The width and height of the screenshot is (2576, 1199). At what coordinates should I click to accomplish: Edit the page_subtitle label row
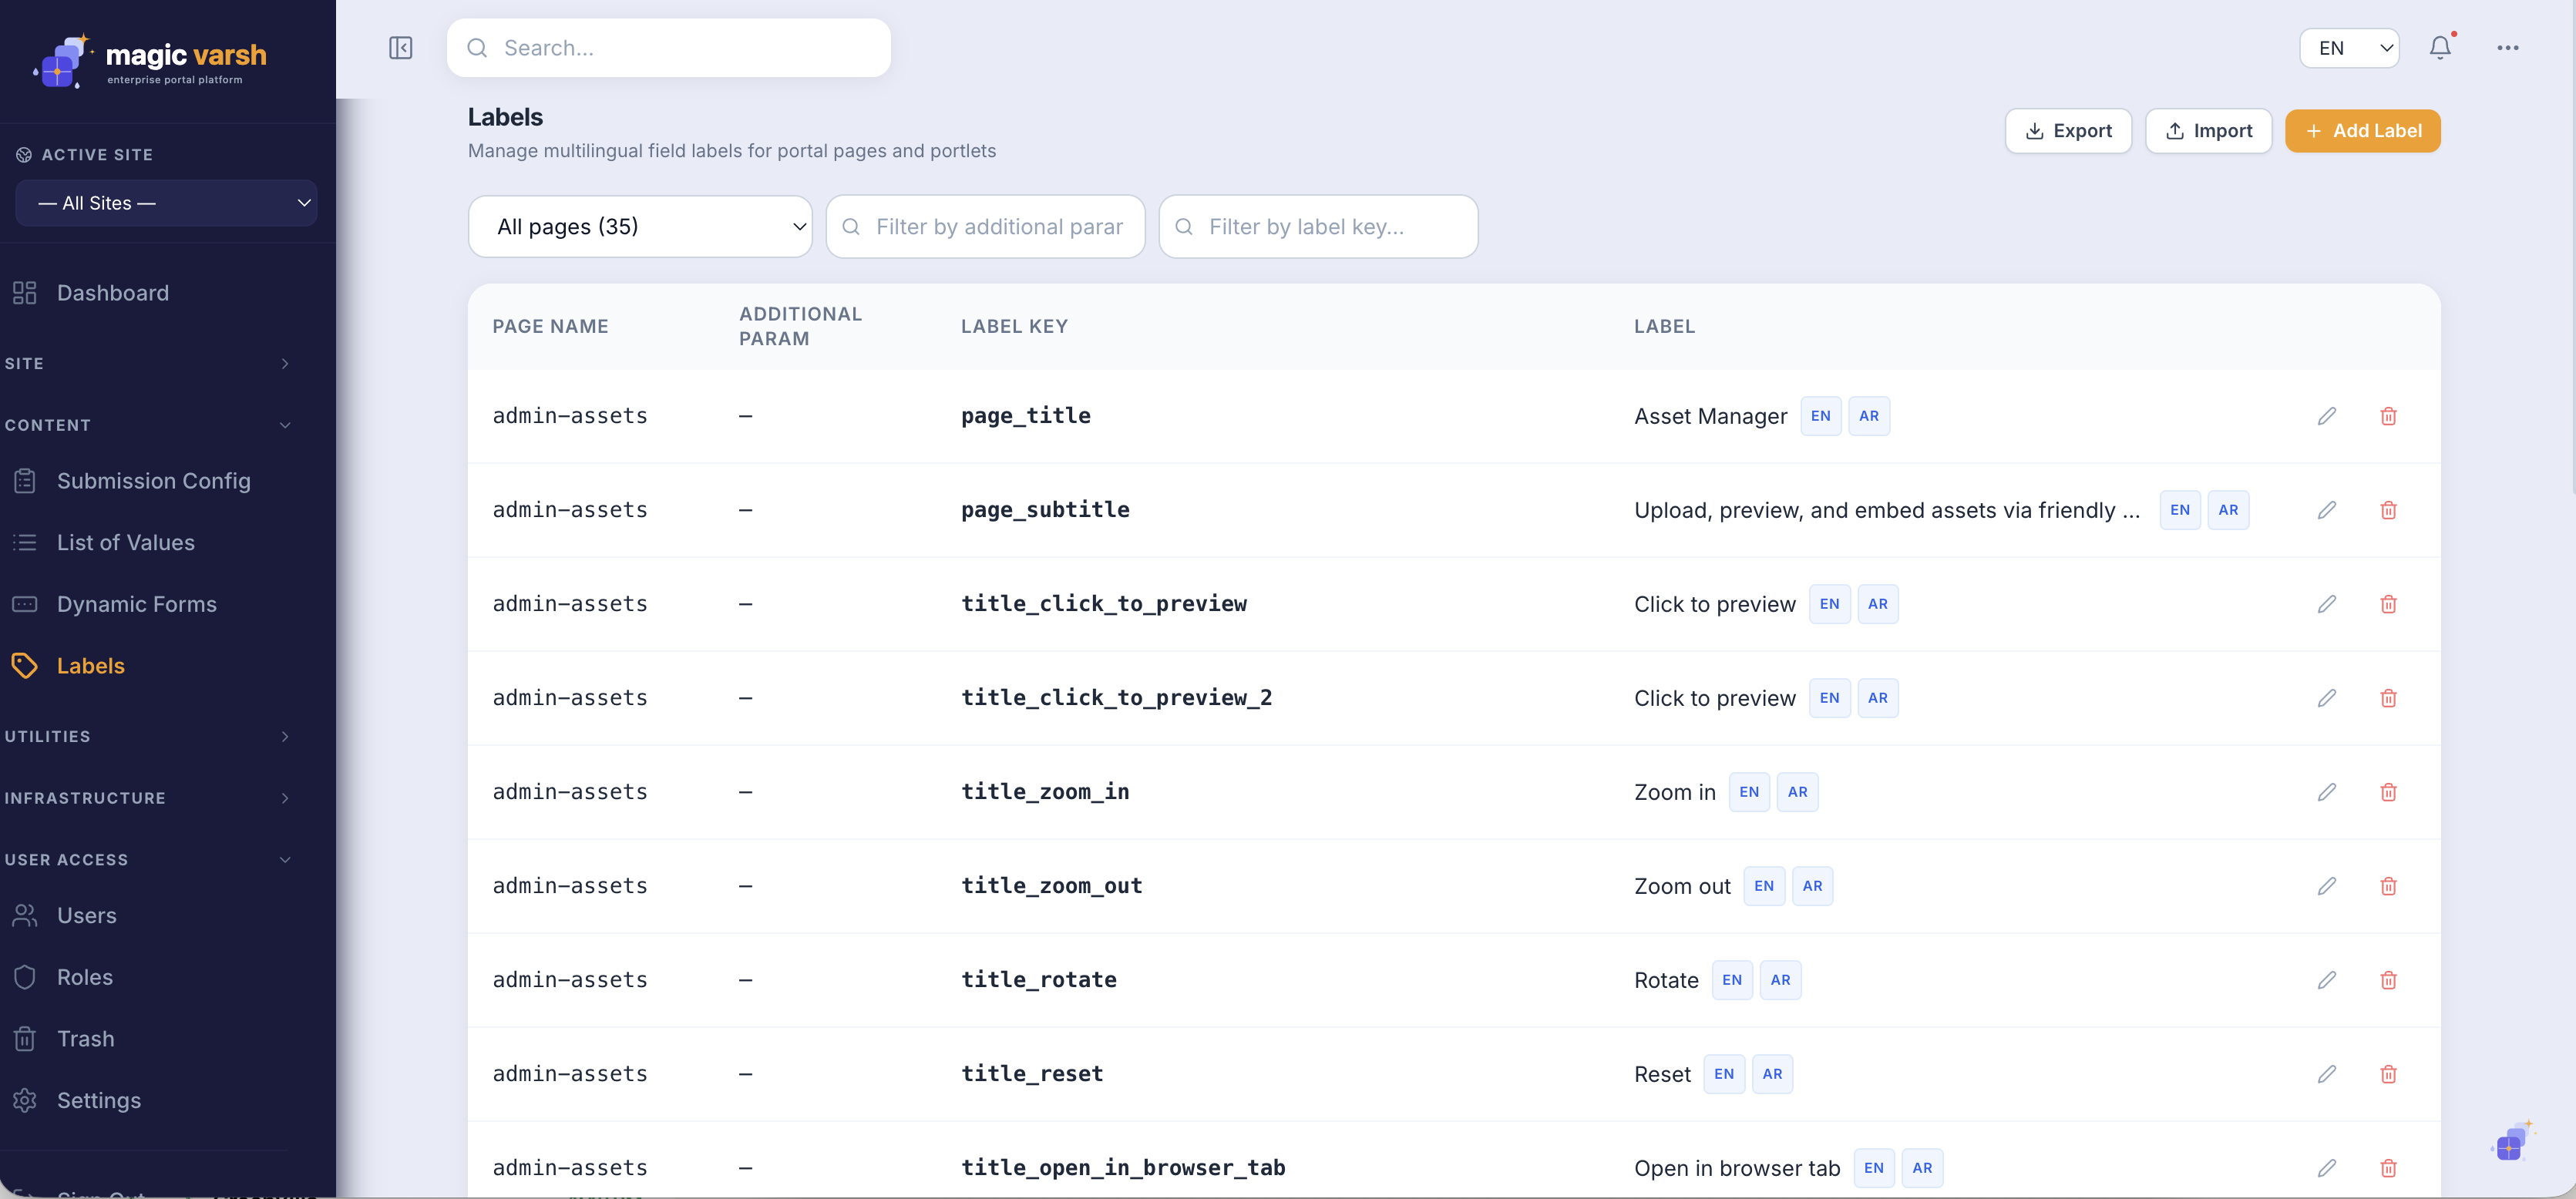2327,510
